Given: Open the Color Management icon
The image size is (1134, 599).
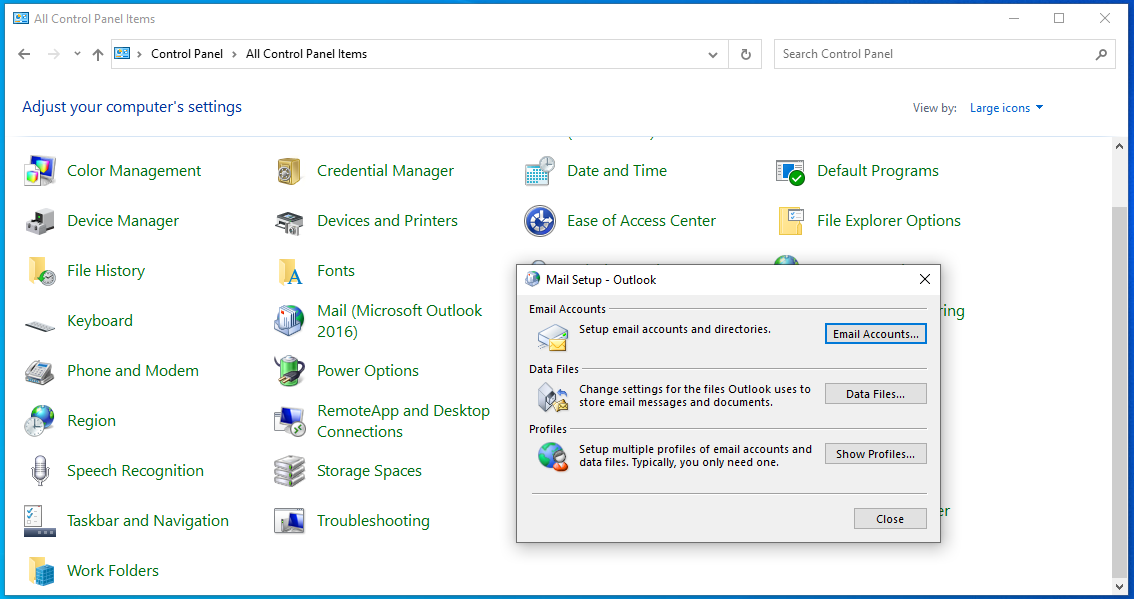Looking at the screenshot, I should [40, 171].
